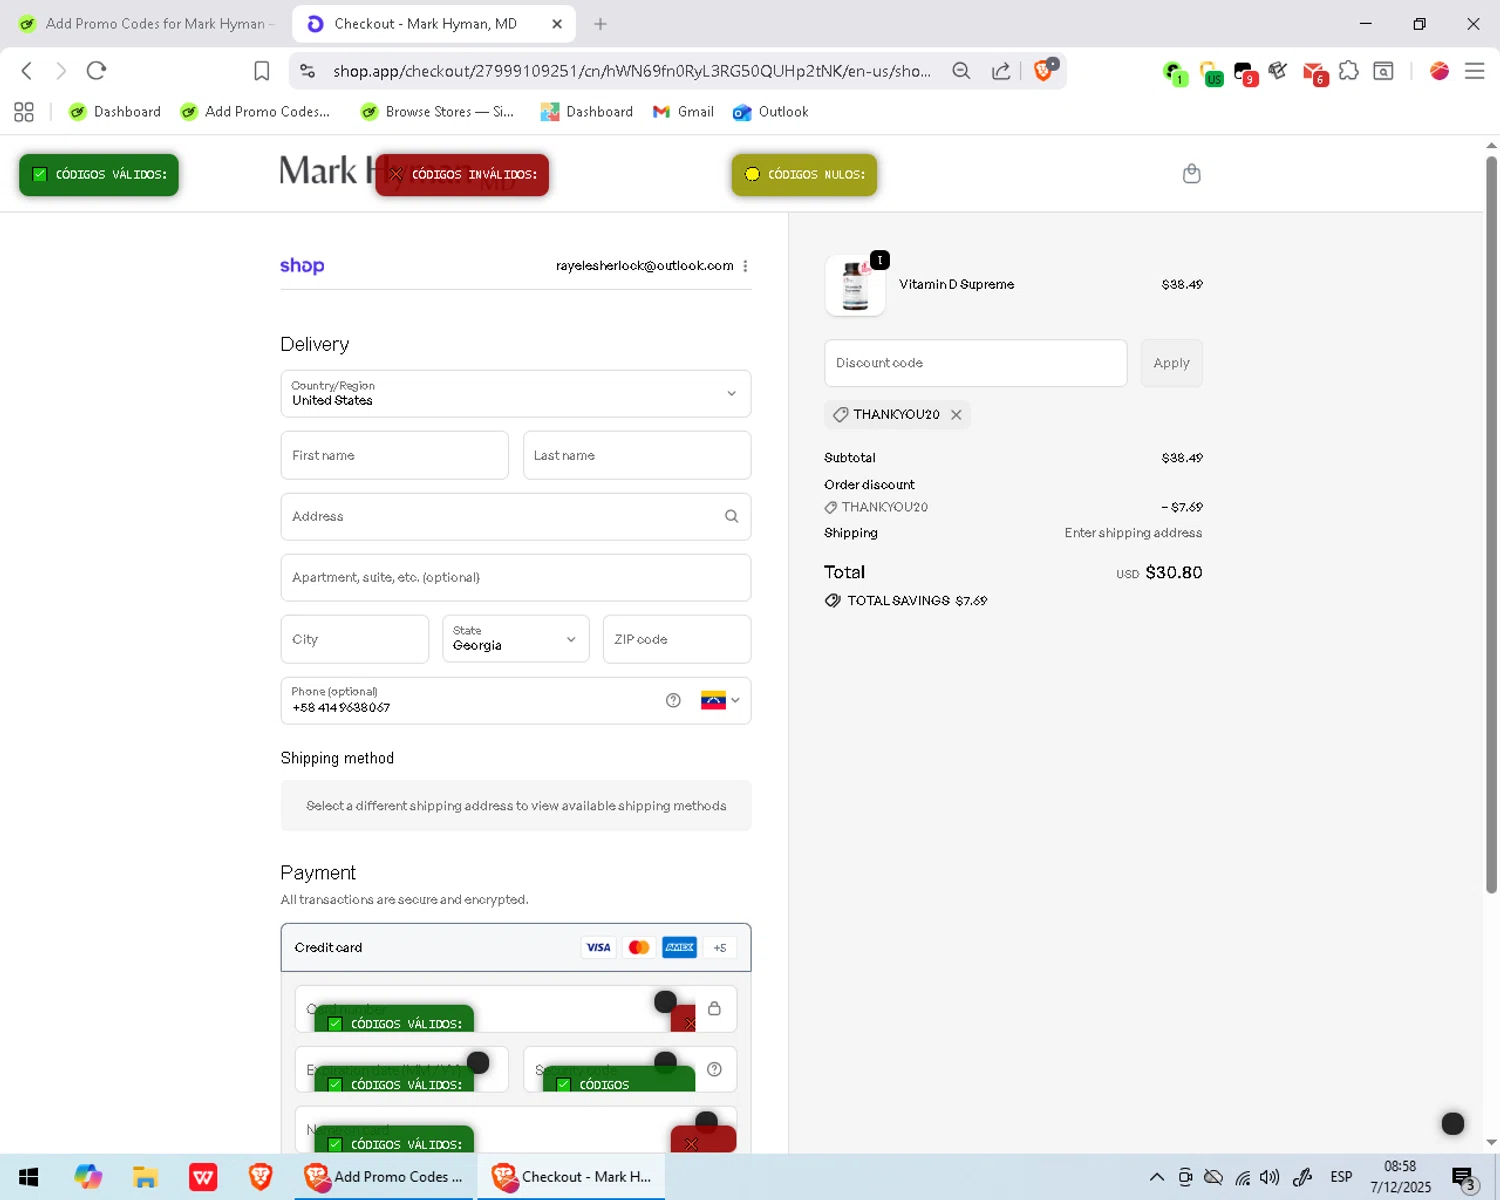
Task: Show phone number help icon
Action: click(673, 701)
